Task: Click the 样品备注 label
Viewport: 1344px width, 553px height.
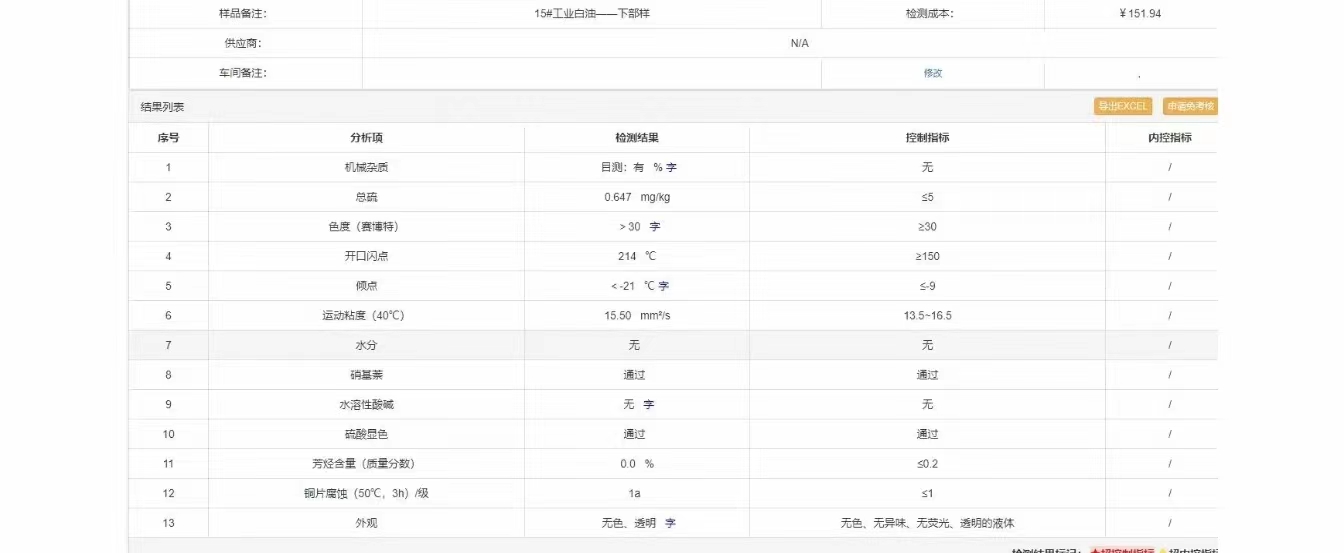Action: [x=243, y=14]
